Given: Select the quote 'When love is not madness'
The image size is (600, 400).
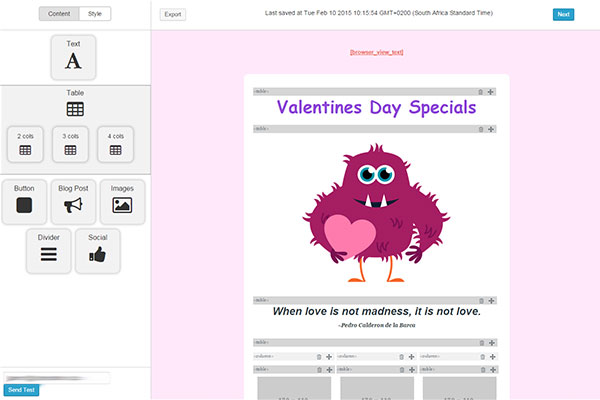Looking at the screenshot, I should point(377,311).
